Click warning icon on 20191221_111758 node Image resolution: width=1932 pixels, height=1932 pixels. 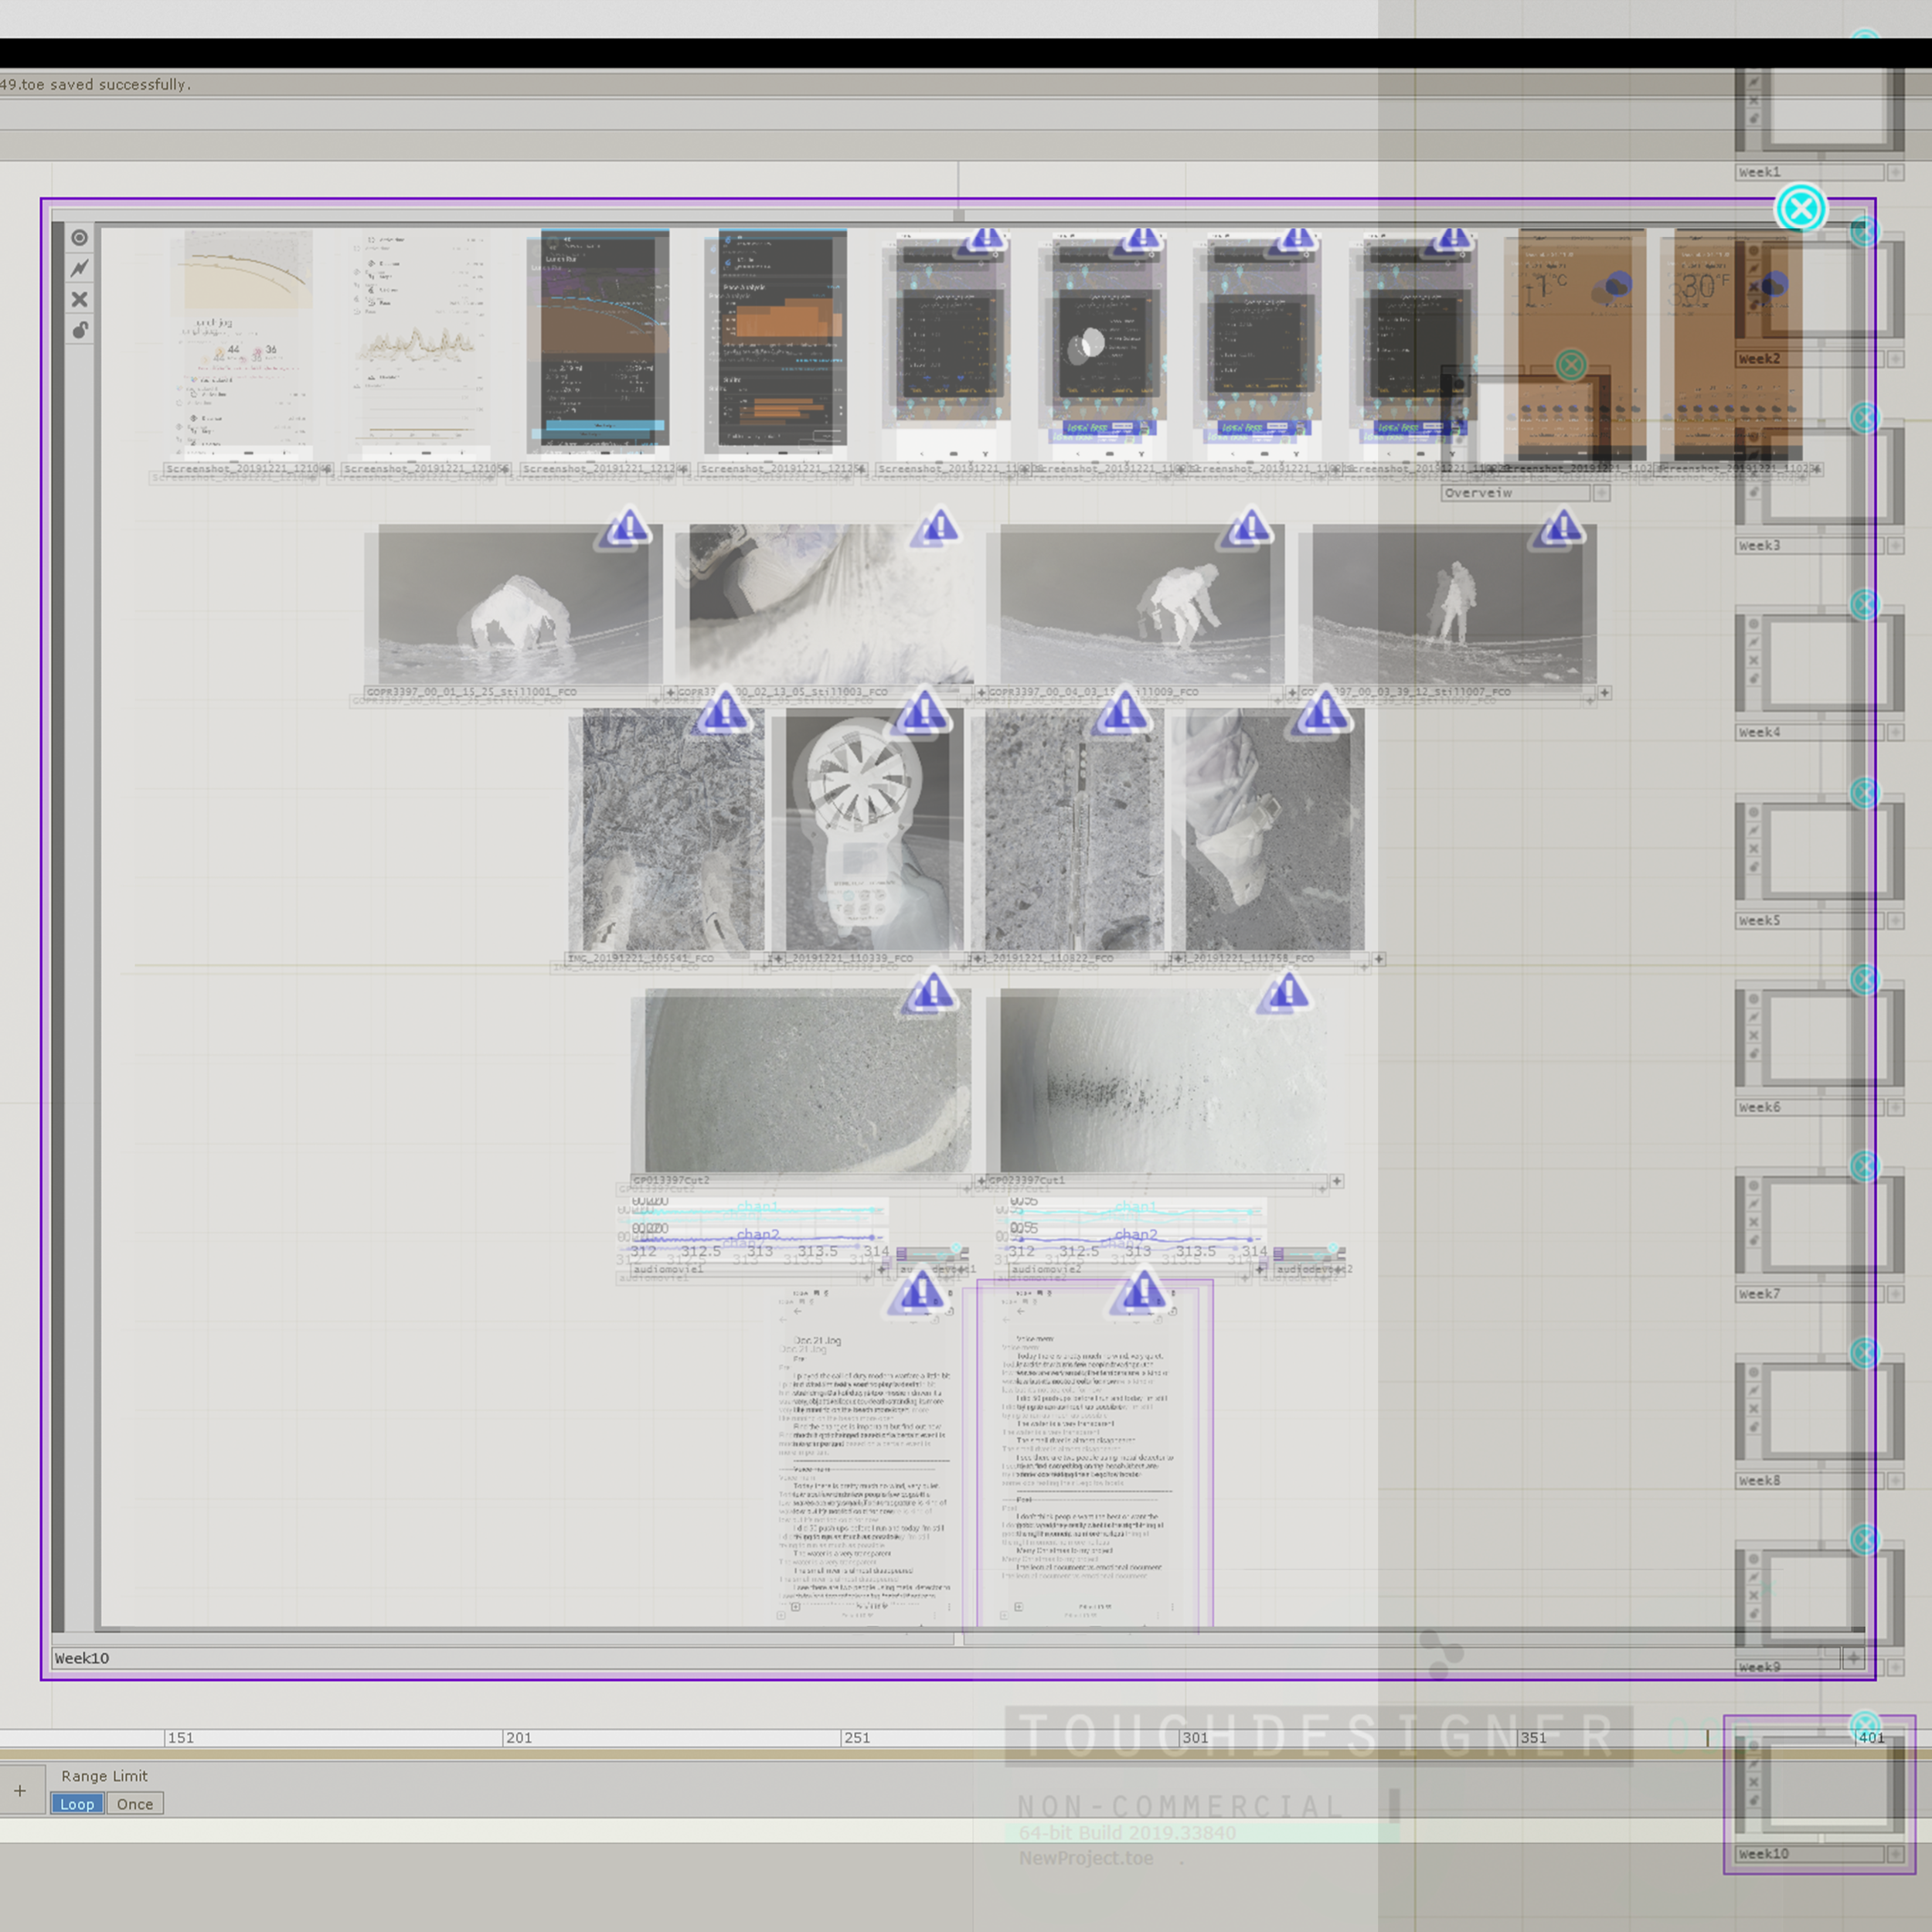(x=1324, y=713)
